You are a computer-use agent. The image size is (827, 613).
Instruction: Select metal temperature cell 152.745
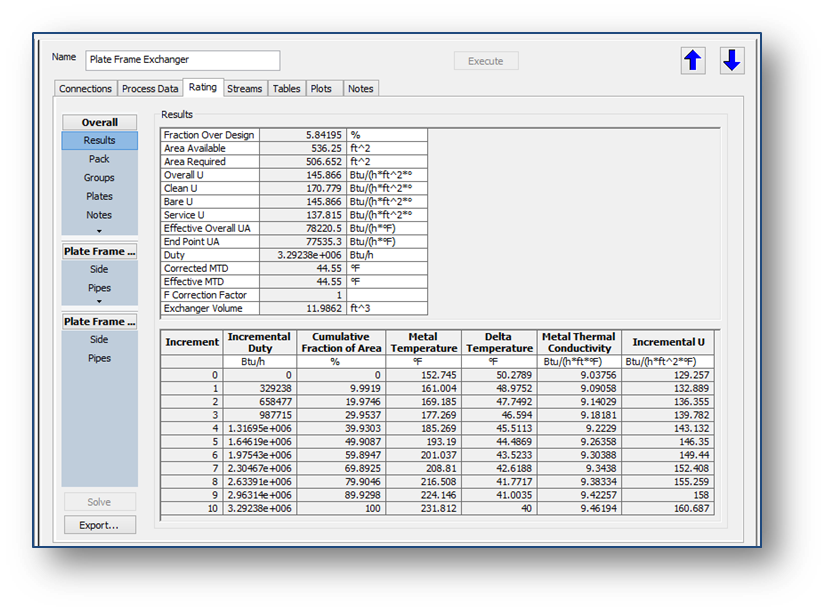[x=424, y=375]
